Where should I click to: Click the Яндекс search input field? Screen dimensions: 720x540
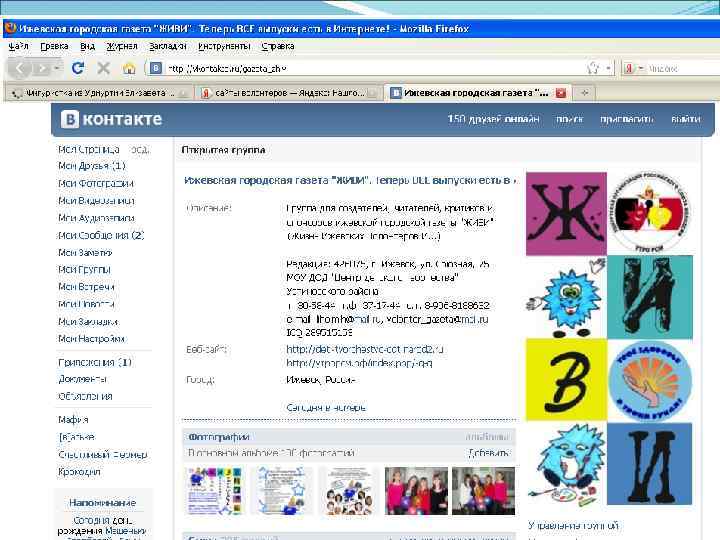coord(683,68)
